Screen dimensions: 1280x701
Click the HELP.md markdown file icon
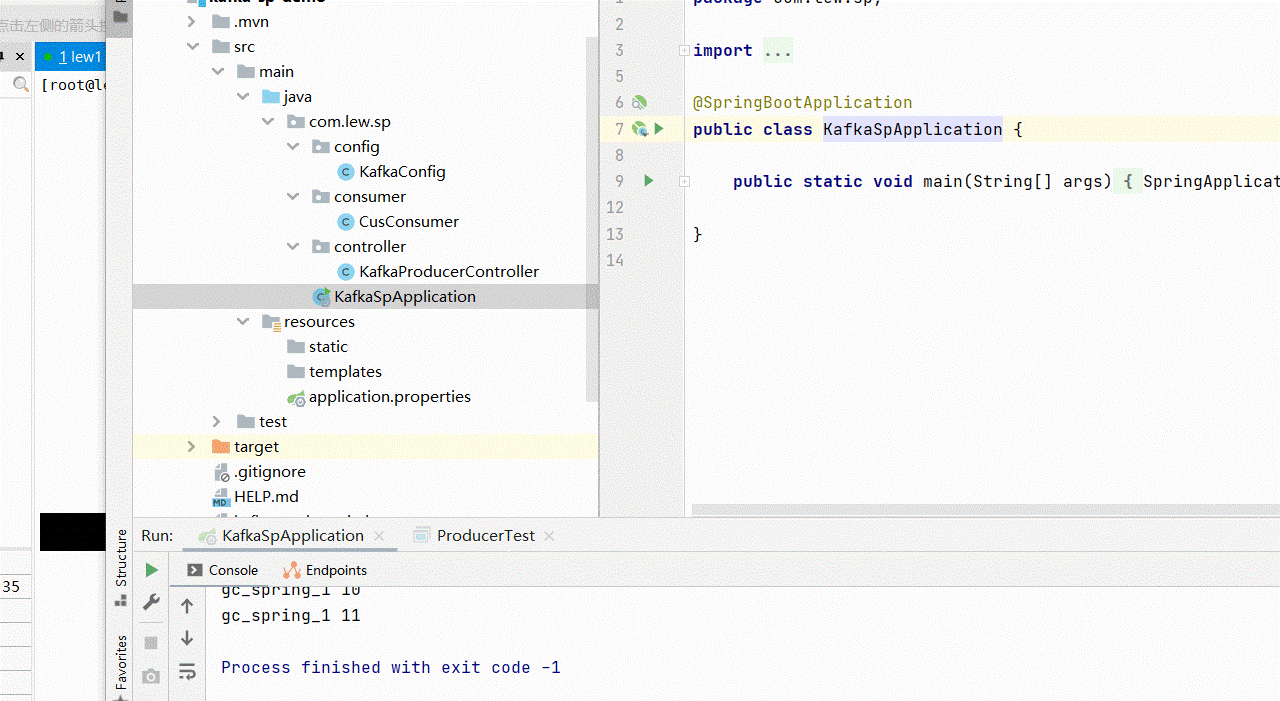[x=221, y=497]
